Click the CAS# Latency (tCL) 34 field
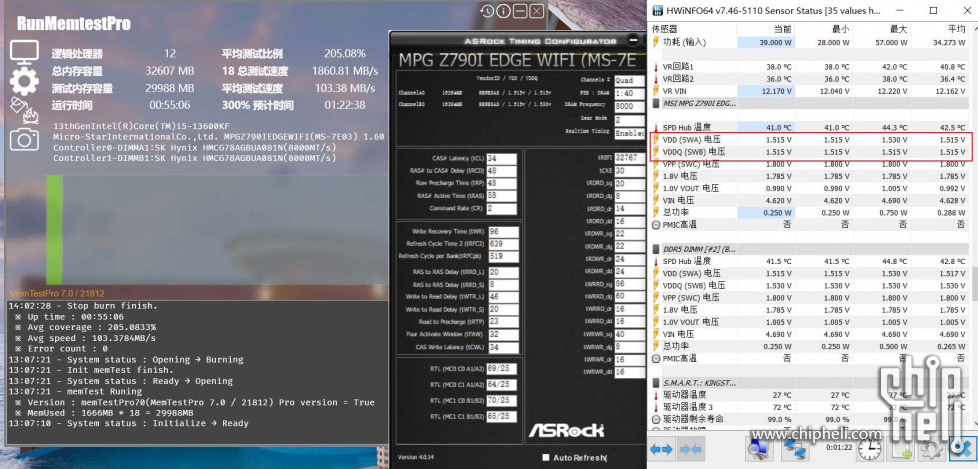The image size is (978, 469). [x=501, y=158]
